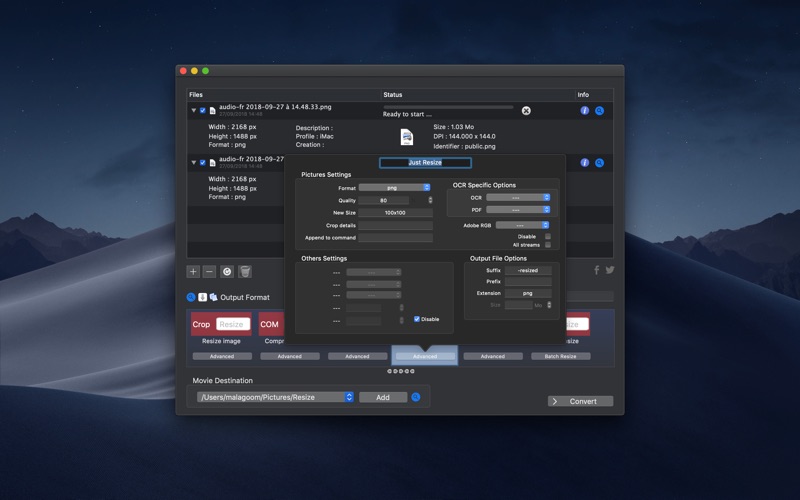Uncheck the second audio-fr file checkbox
Viewport: 800px width, 500px height.
(x=203, y=162)
